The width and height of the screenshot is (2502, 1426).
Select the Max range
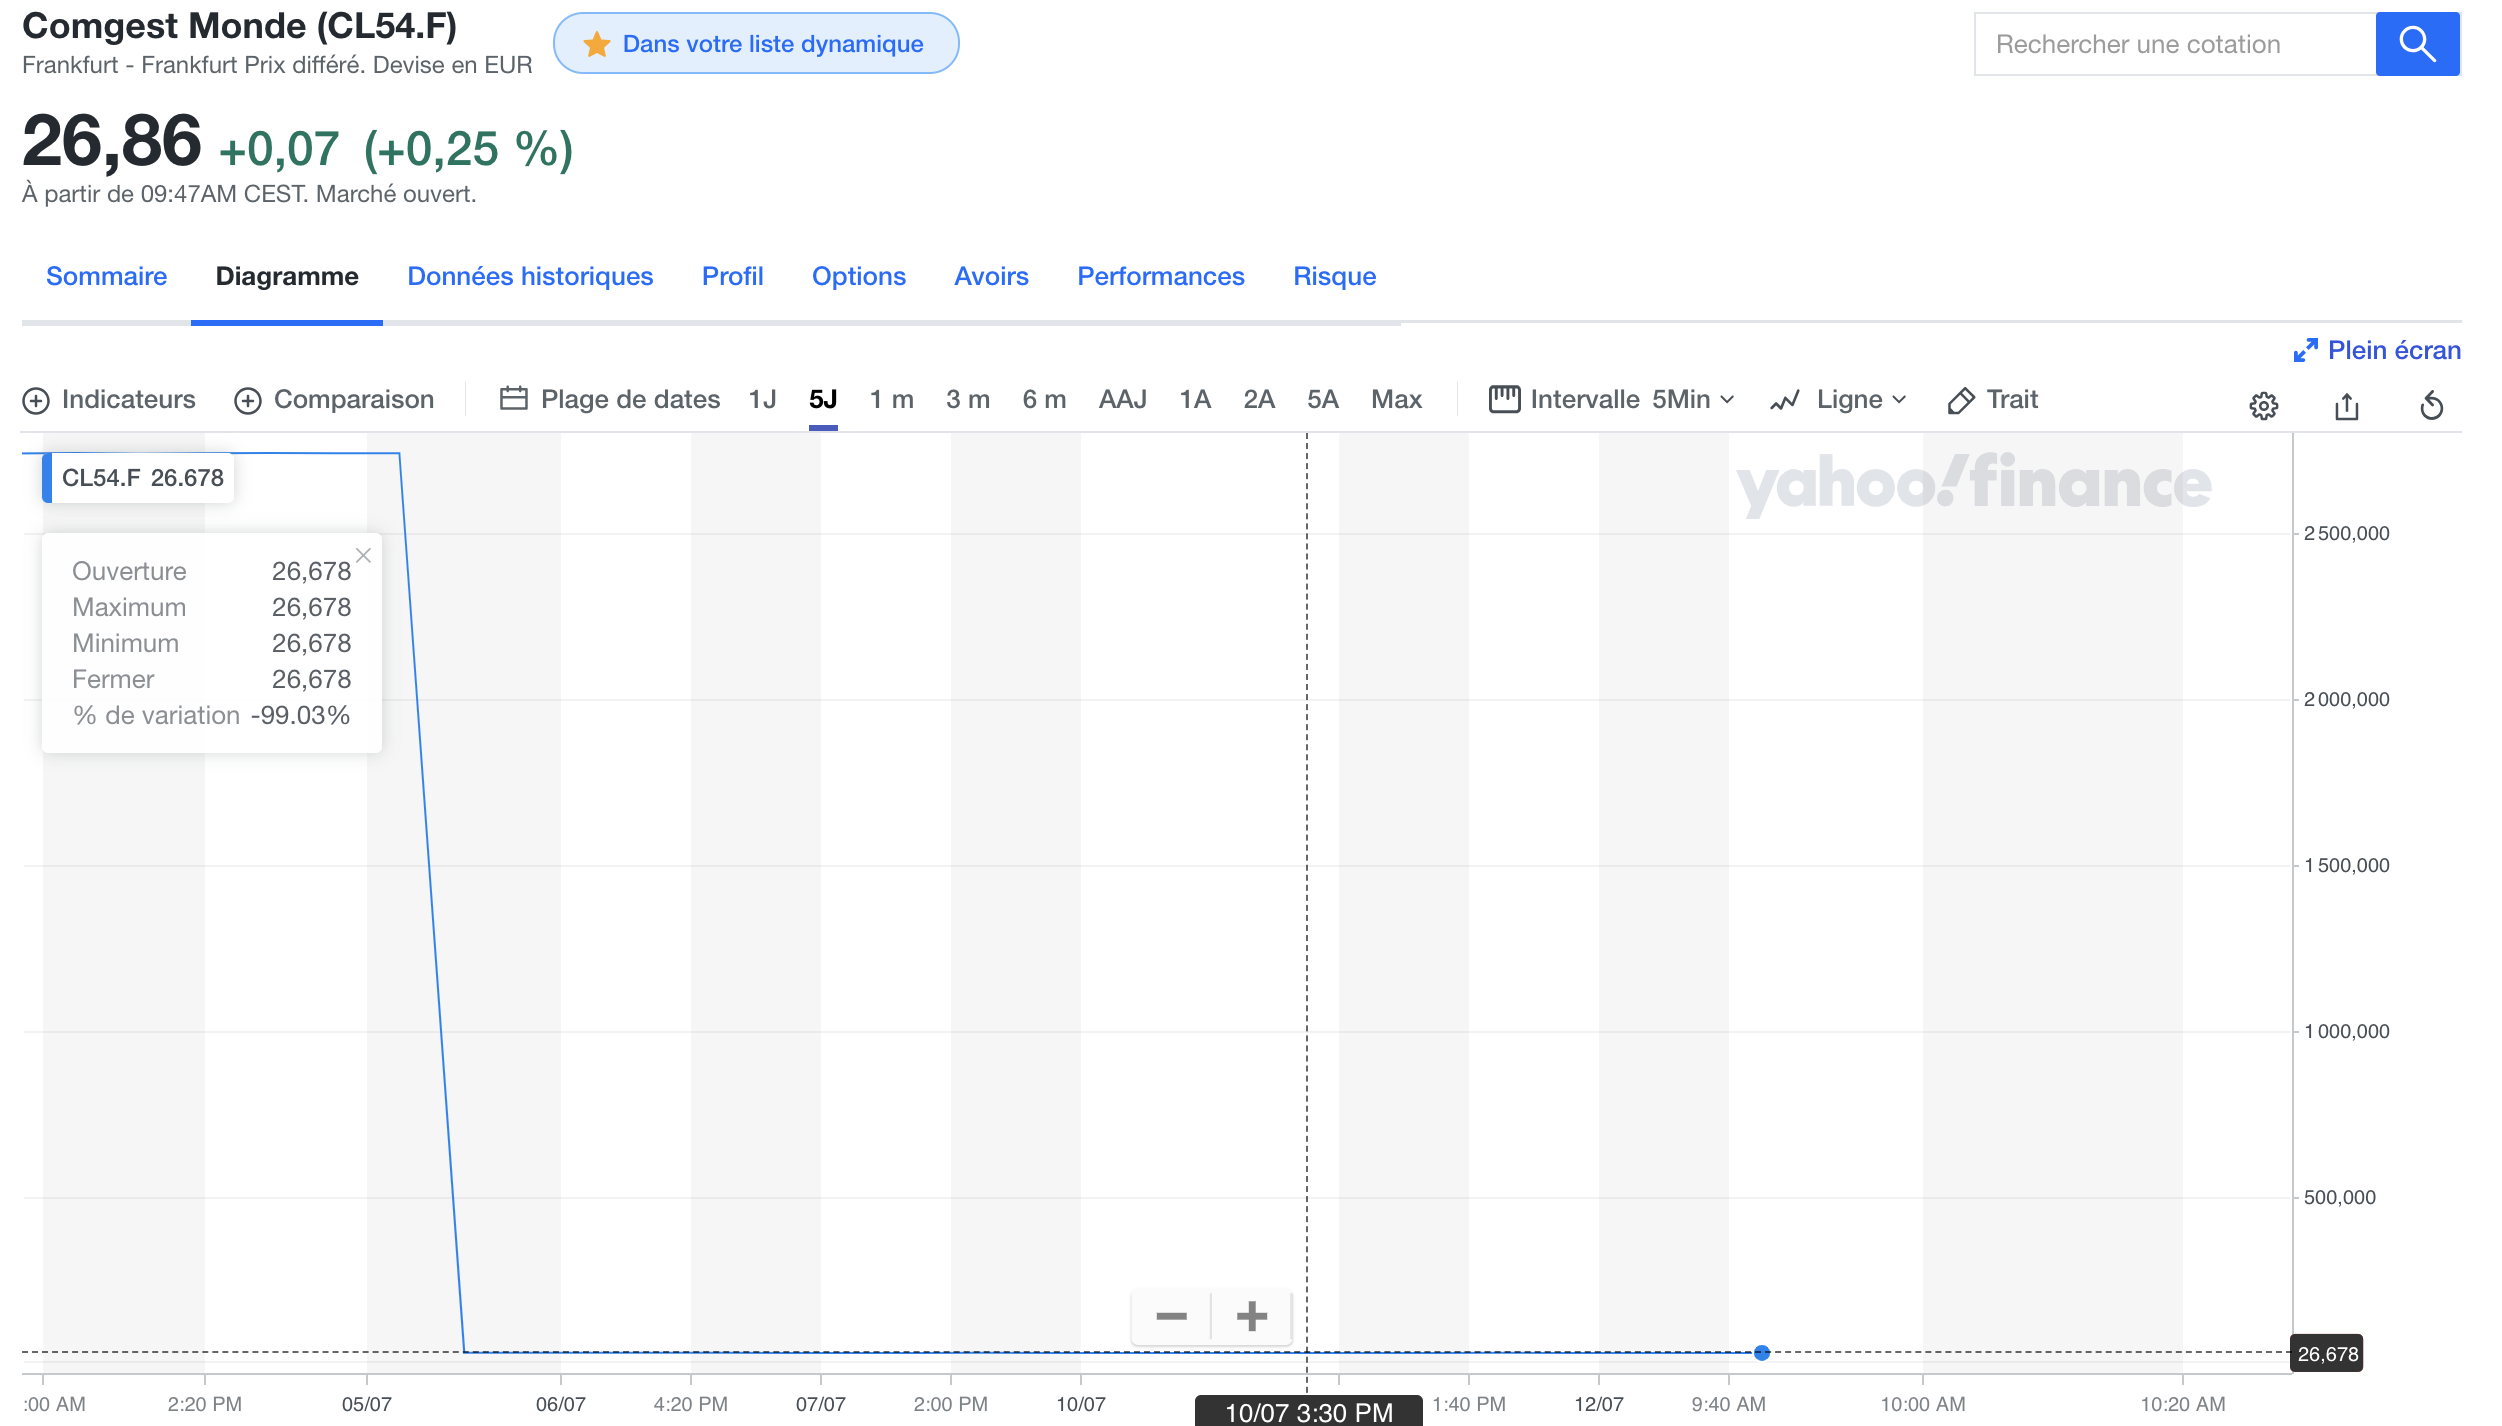[1396, 399]
